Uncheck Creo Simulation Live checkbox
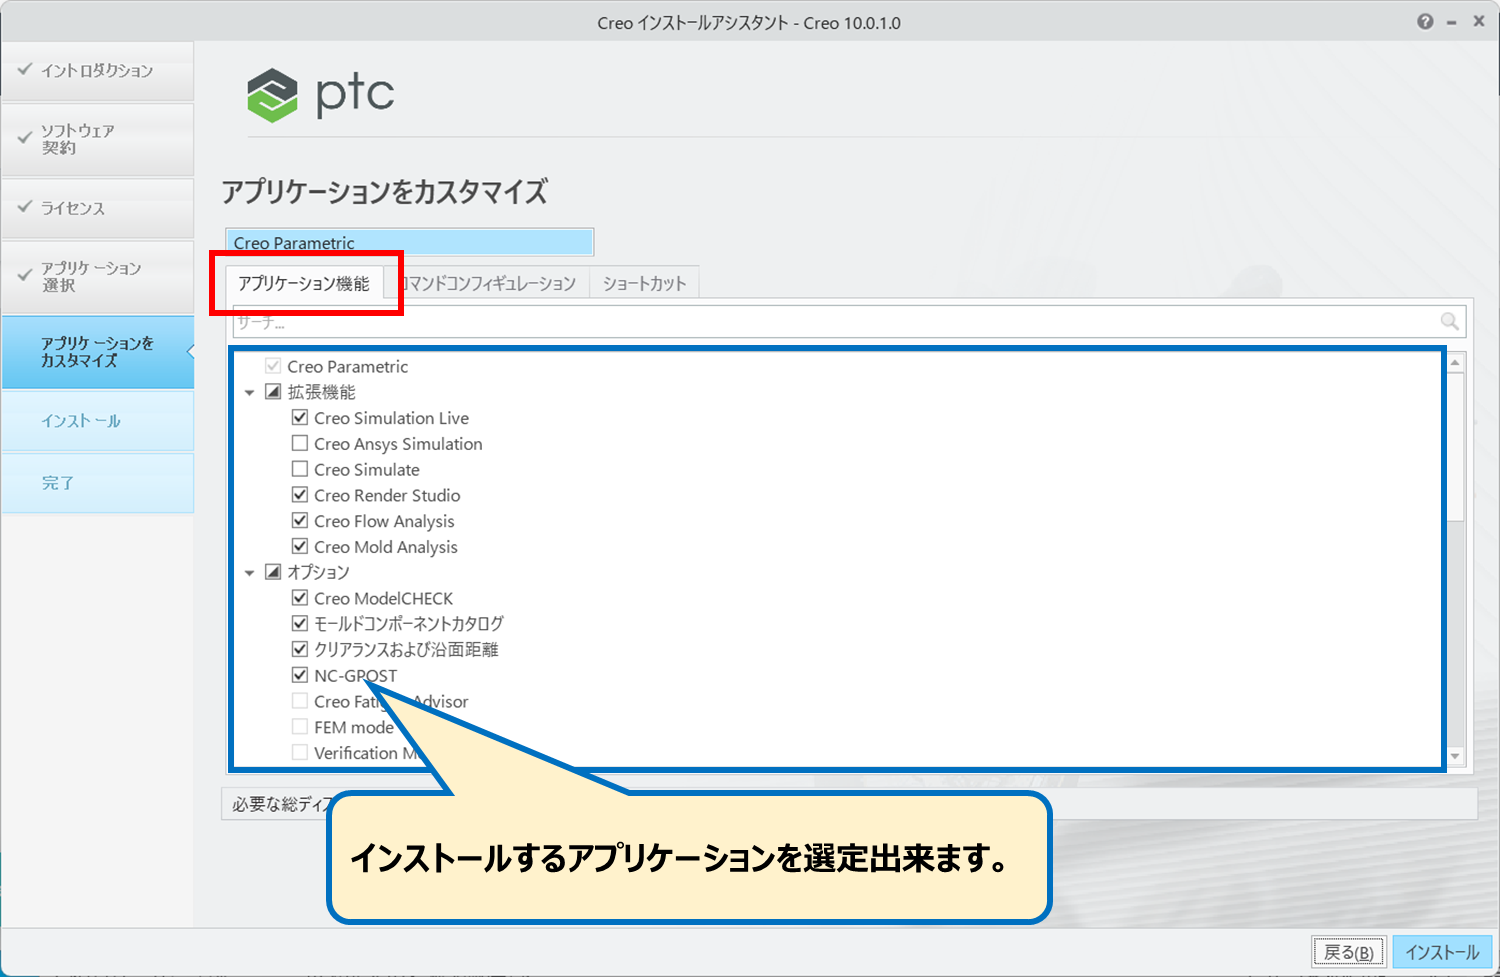Screen dimensions: 1500x977 [x=300, y=418]
